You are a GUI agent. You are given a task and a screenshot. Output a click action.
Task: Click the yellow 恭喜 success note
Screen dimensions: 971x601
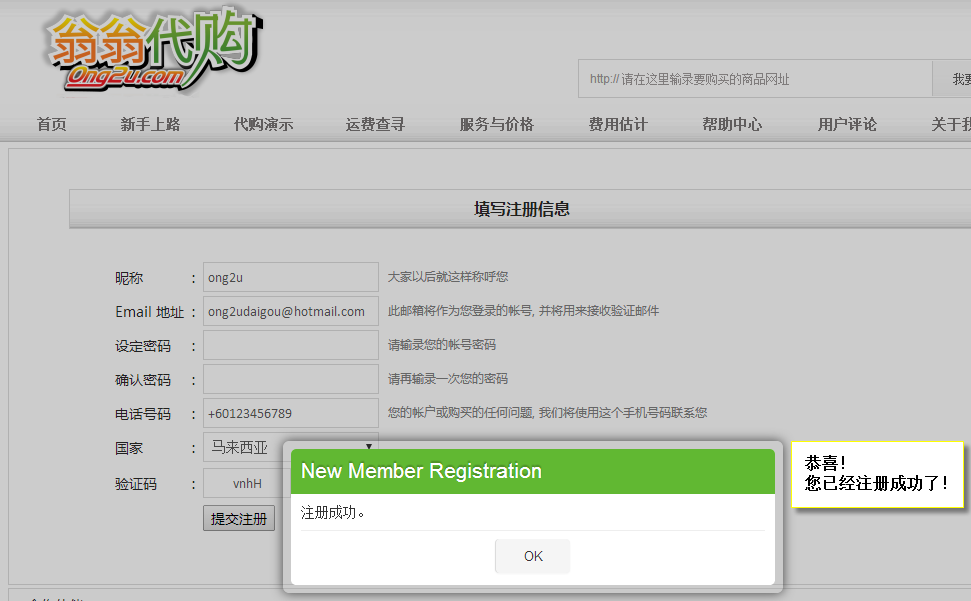877,474
